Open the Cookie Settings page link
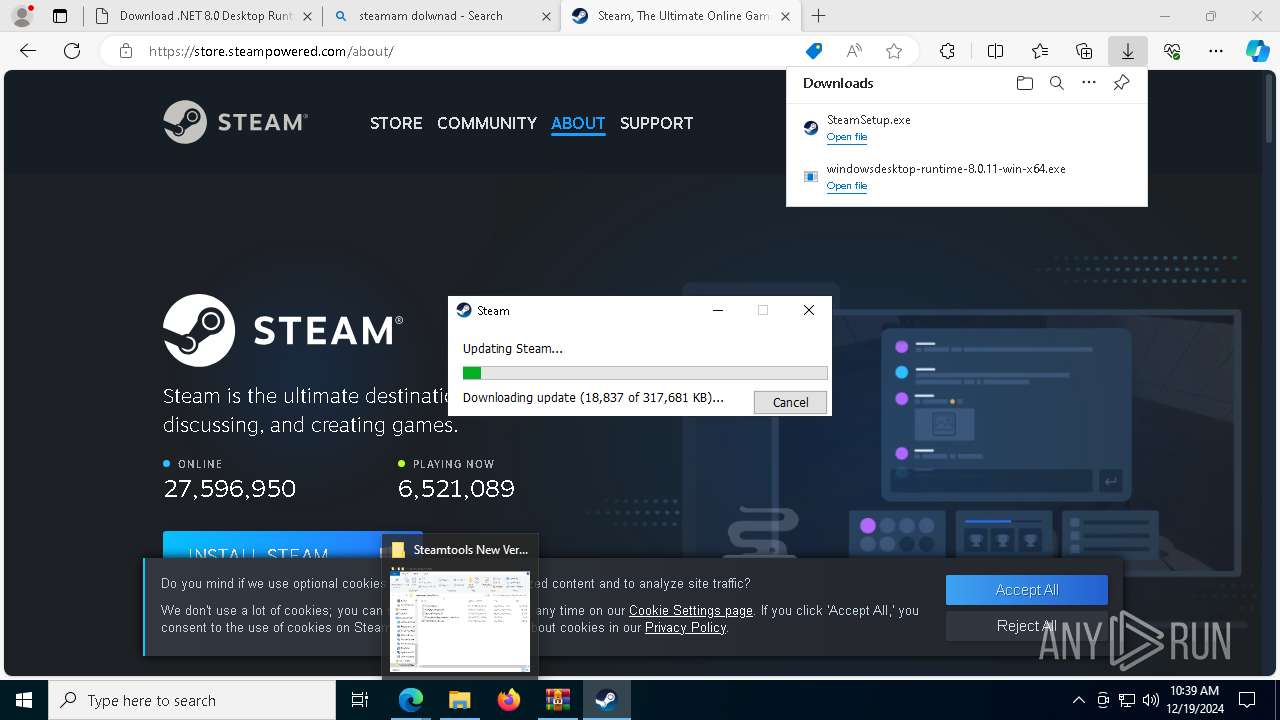1280x720 pixels. click(x=691, y=610)
